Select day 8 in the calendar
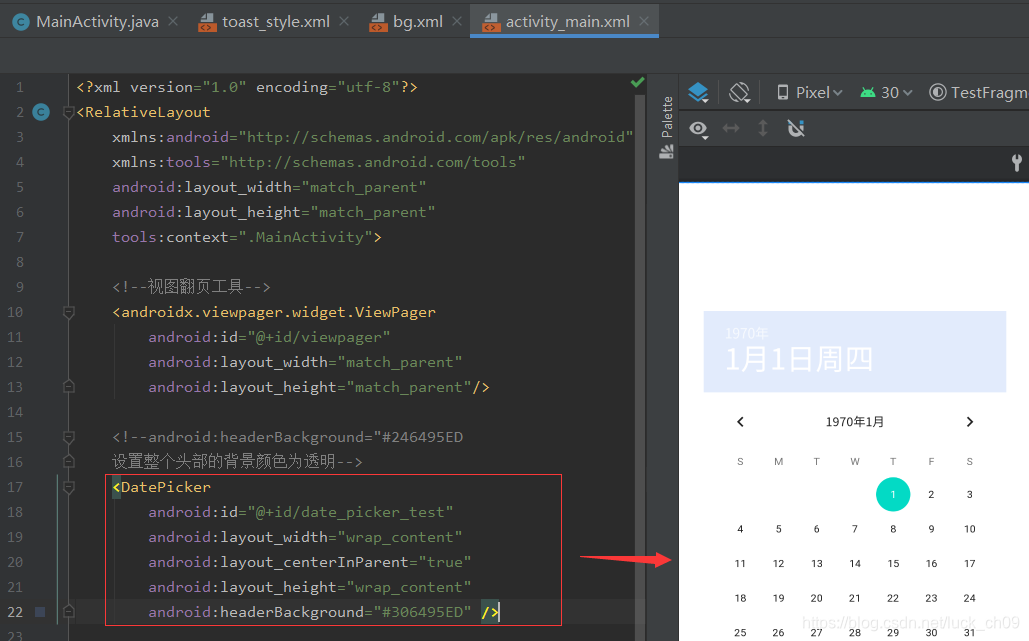This screenshot has width=1029, height=641. (893, 529)
